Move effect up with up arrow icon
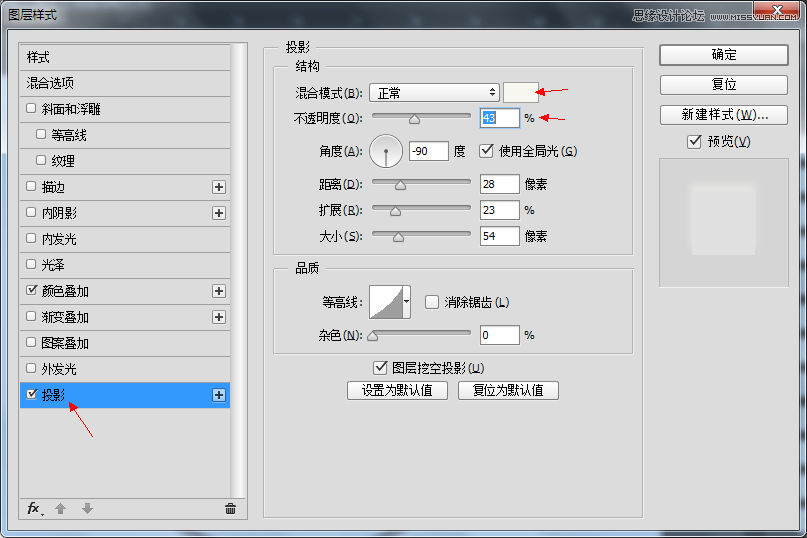Viewport: 807px width, 538px height. 61,509
